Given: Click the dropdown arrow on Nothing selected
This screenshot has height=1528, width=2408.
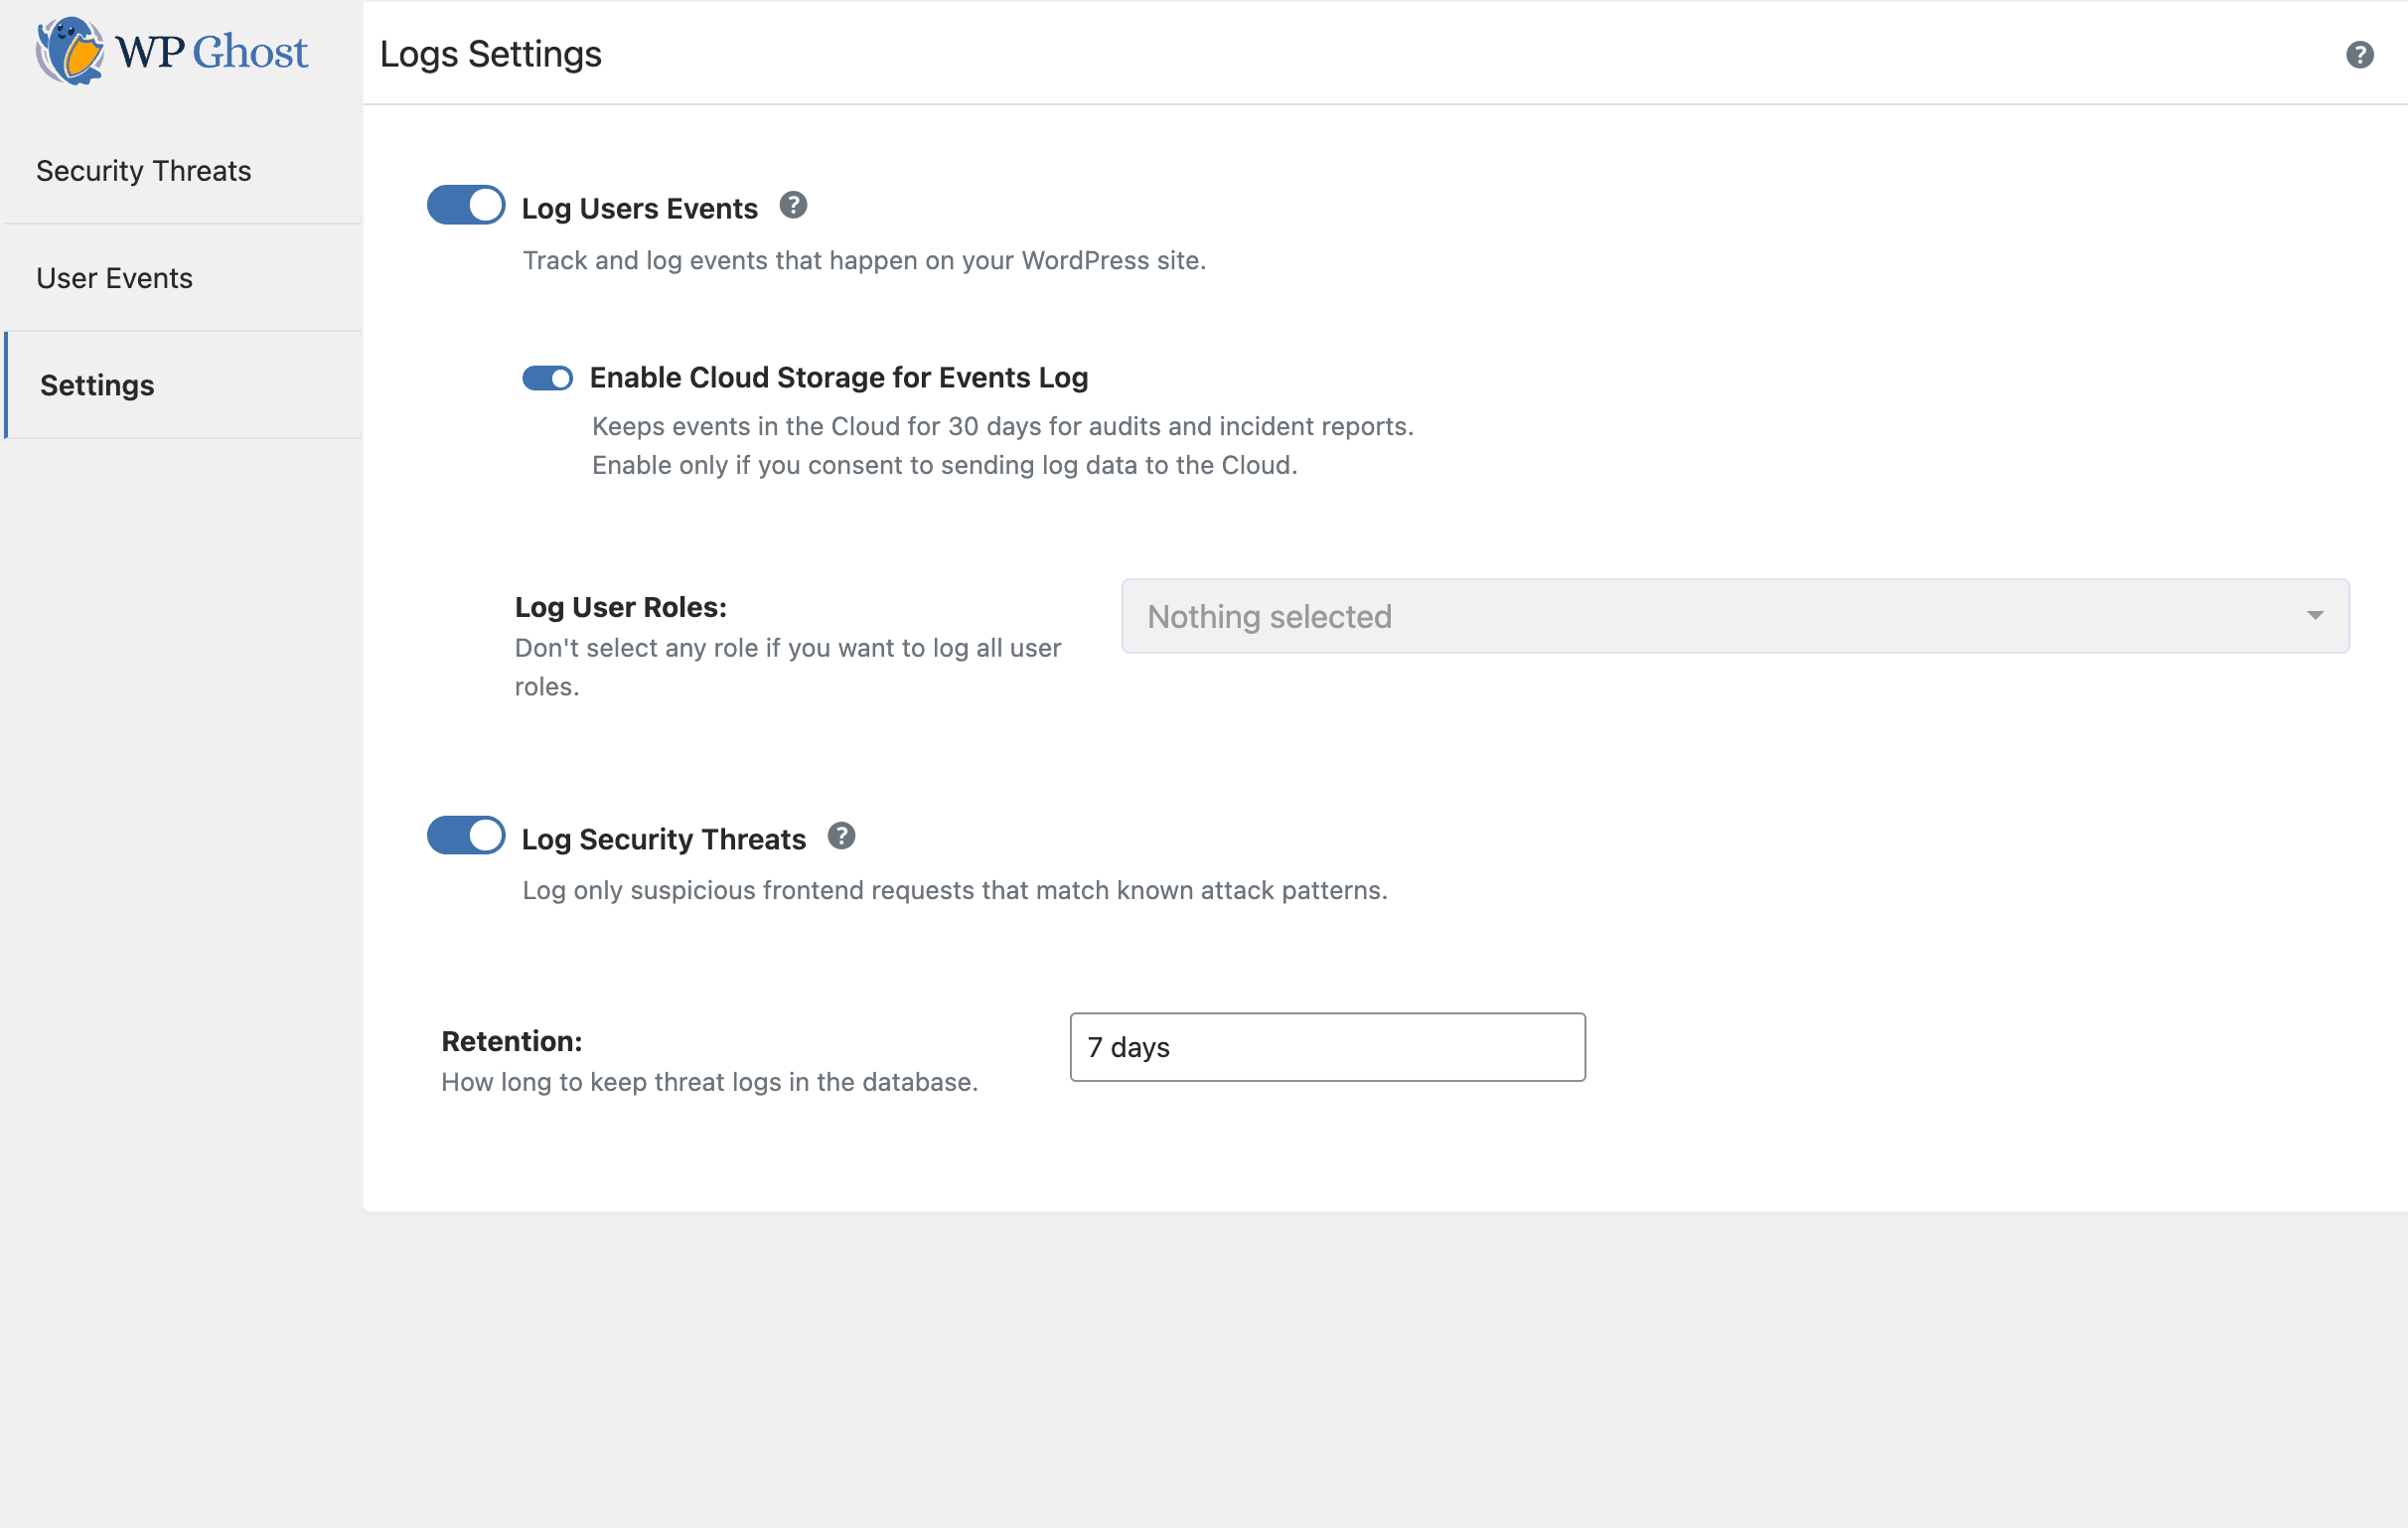Looking at the screenshot, I should click(2314, 616).
